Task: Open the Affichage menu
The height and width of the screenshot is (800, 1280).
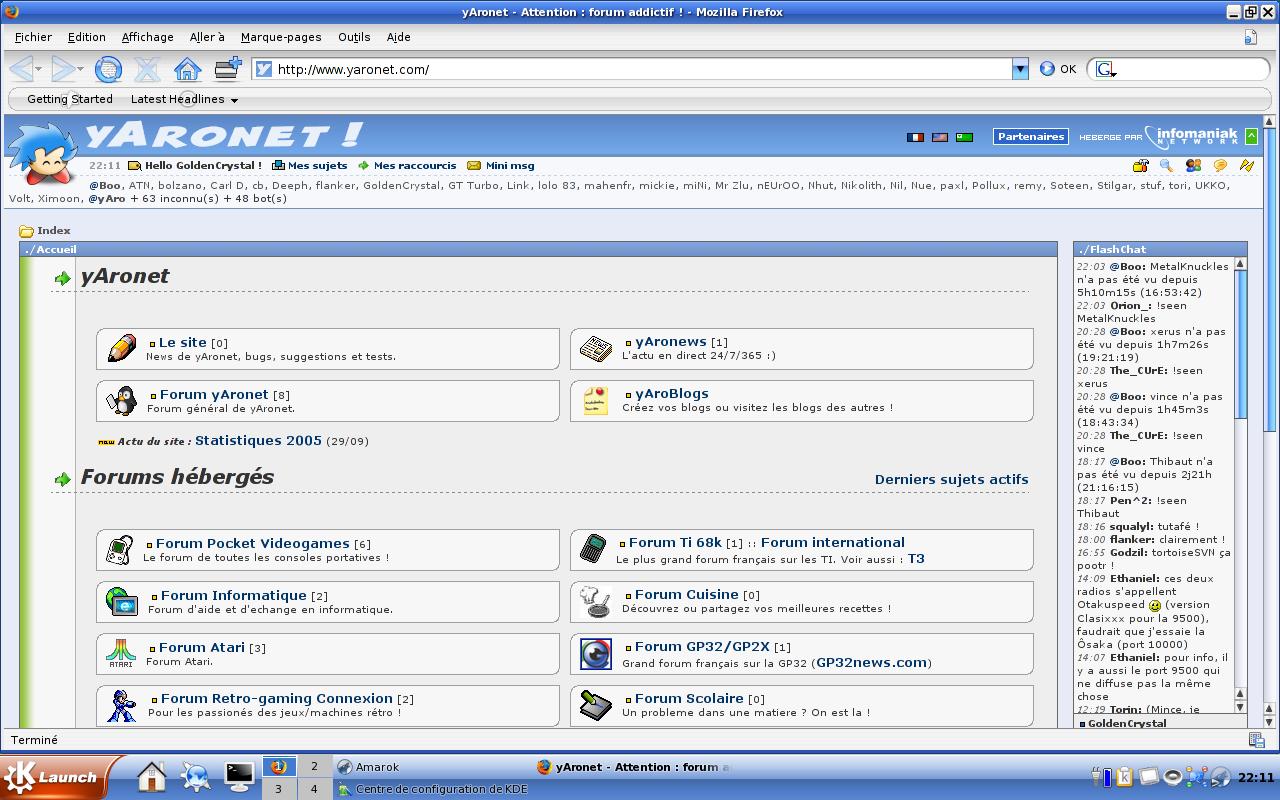Action: (x=147, y=37)
